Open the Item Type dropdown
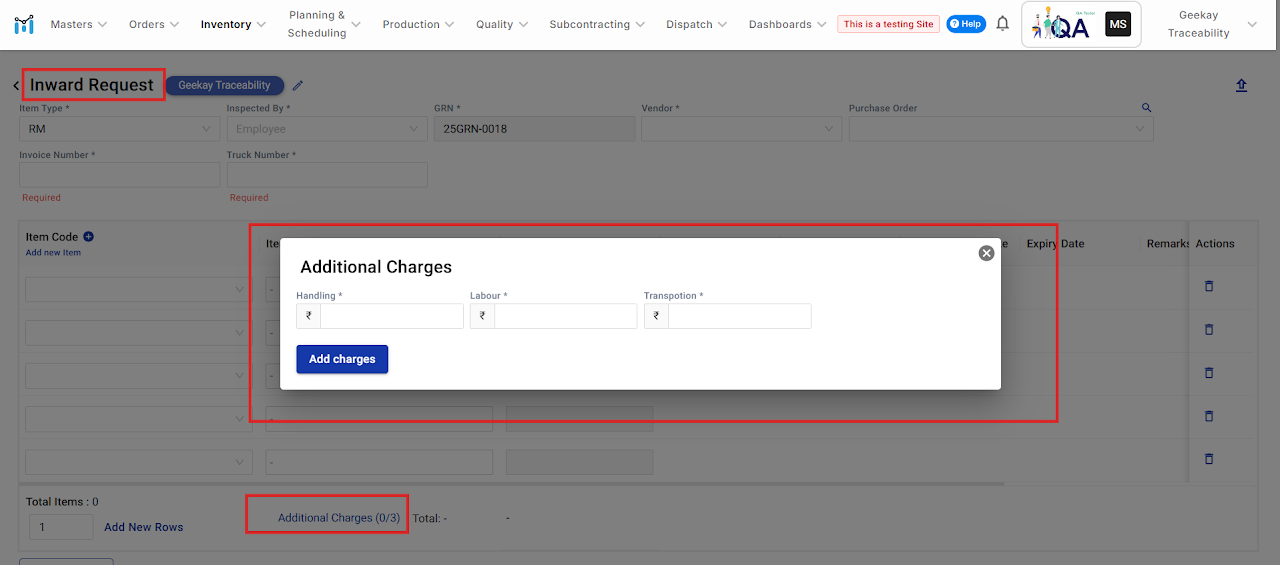 (x=119, y=129)
